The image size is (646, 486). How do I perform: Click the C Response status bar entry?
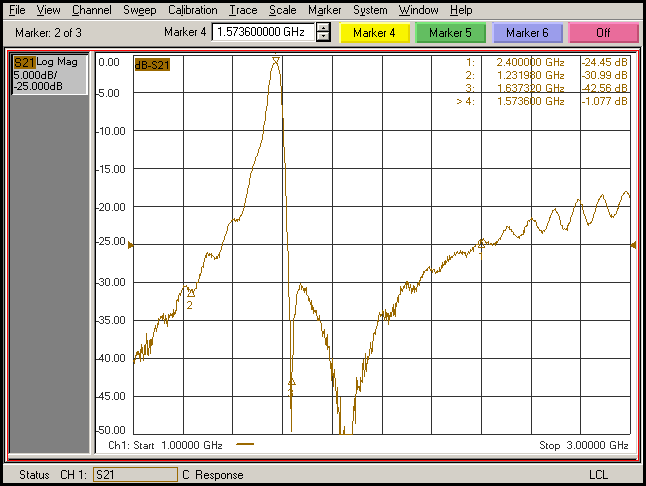pyautogui.click(x=213, y=475)
